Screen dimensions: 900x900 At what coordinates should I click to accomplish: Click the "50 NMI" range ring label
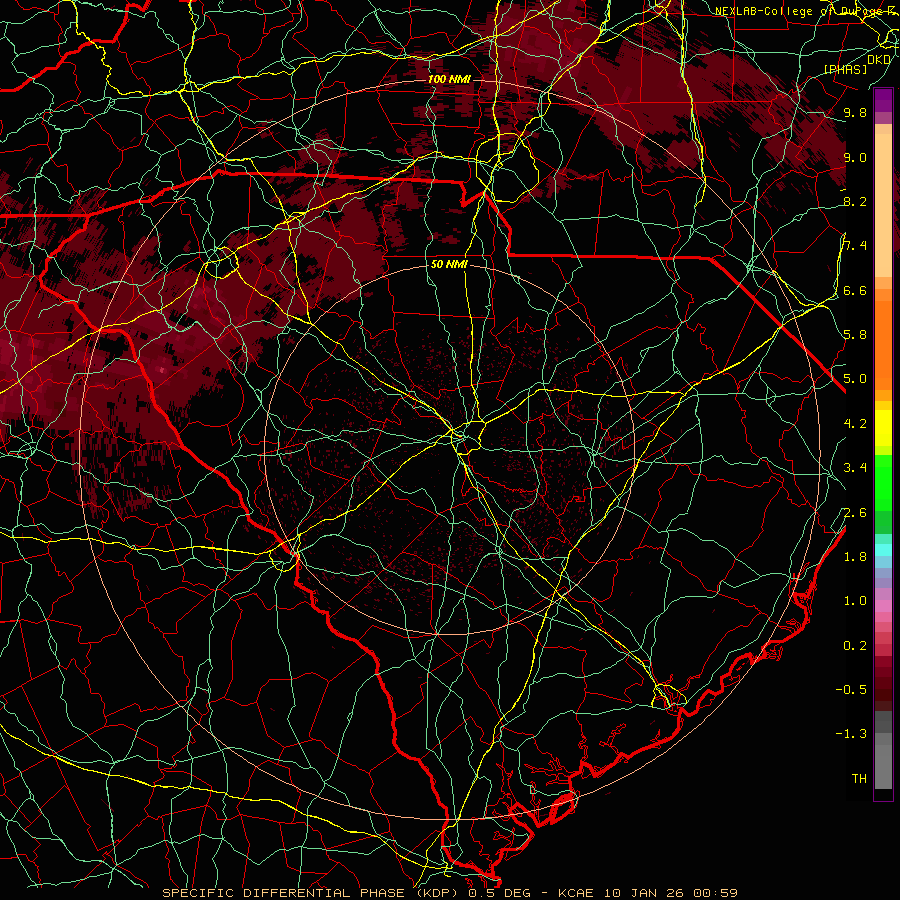coord(449,265)
